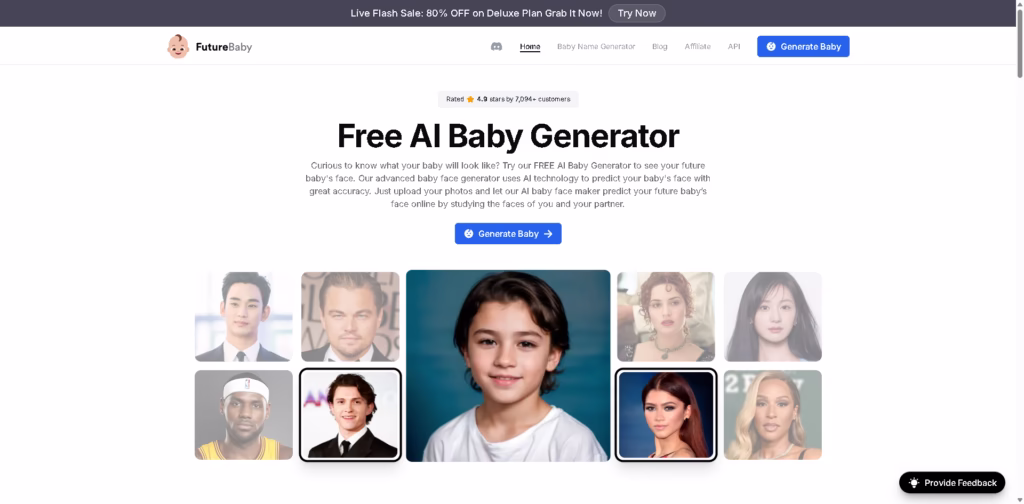The image size is (1024, 504).
Task: Open the API nav link
Action: (x=734, y=46)
